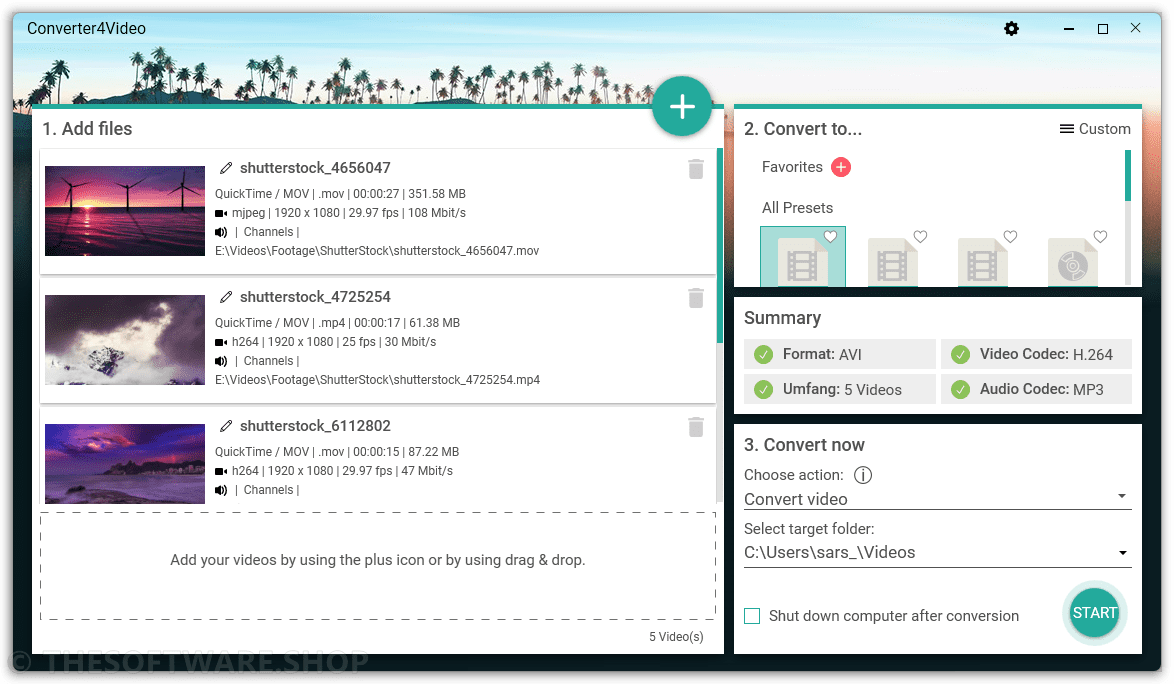Click the Video Codec: H.264 summary item

tap(1036, 354)
